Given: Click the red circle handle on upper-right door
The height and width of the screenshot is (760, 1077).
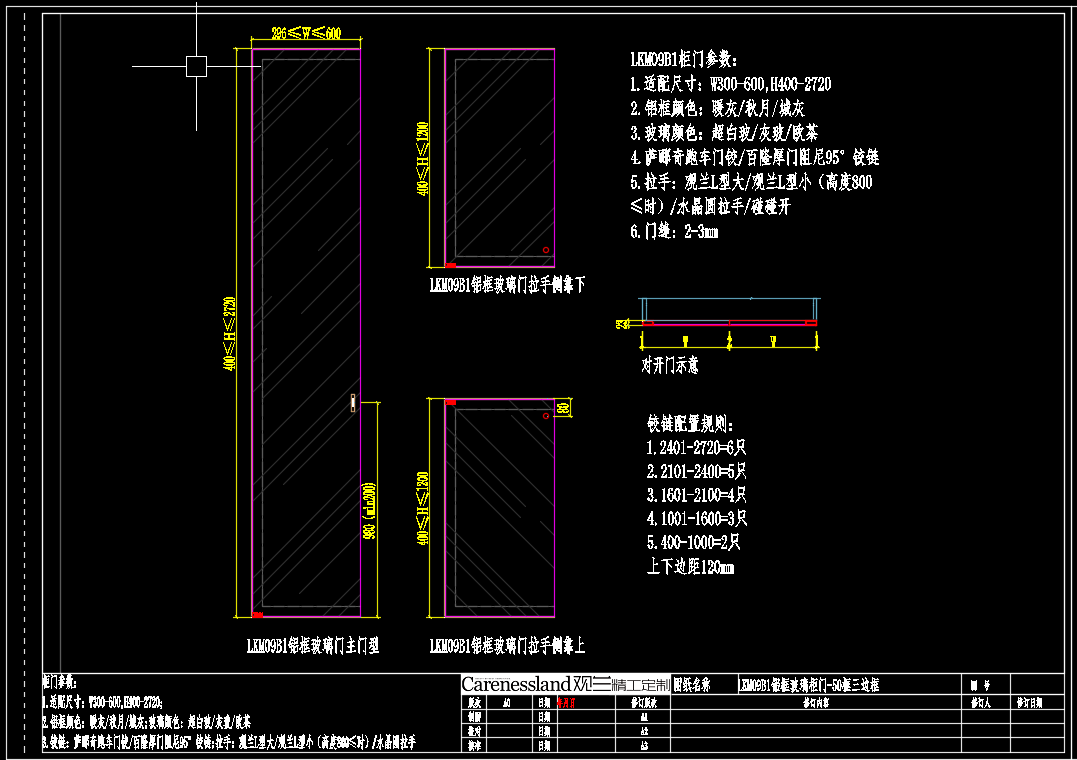Looking at the screenshot, I should [545, 250].
